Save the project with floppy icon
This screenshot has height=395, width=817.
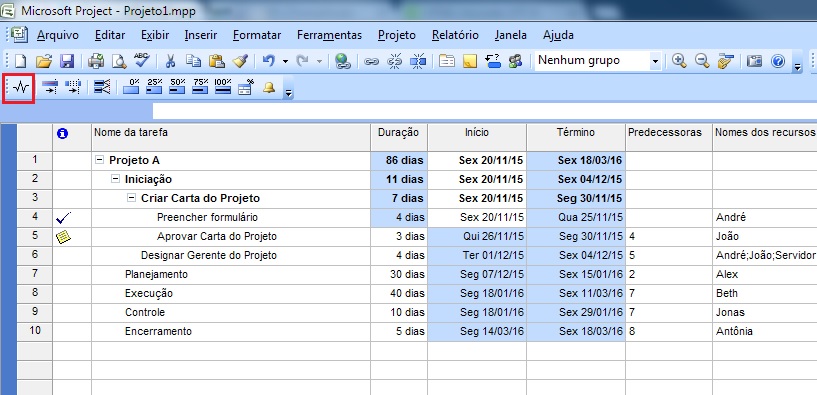coord(68,61)
